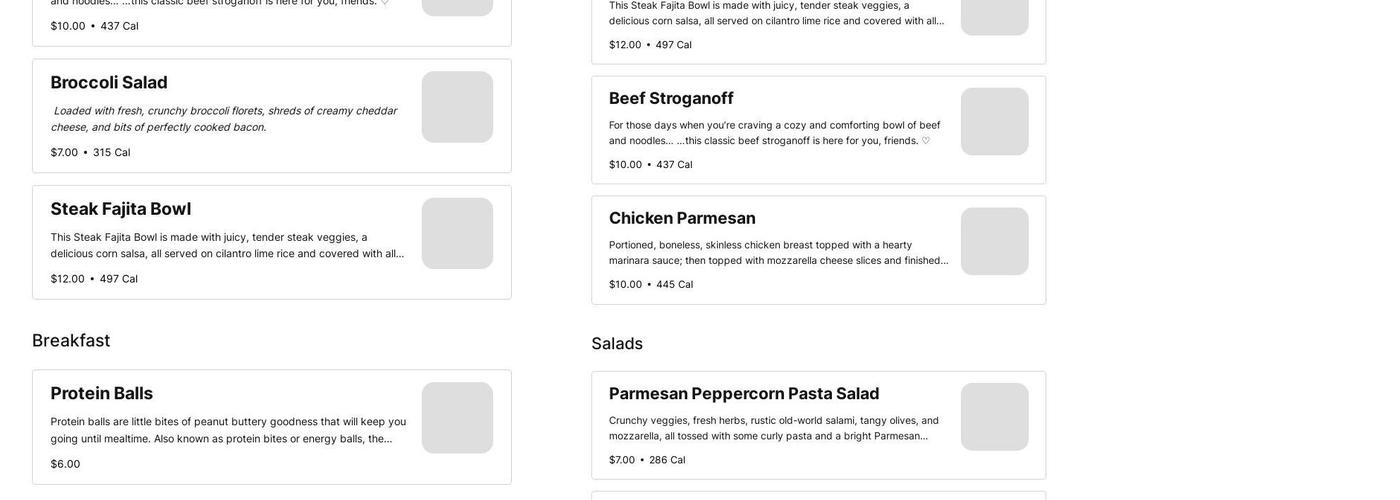Select the Broccoli Salad italic description text
This screenshot has height=500, width=1400.
224,119
